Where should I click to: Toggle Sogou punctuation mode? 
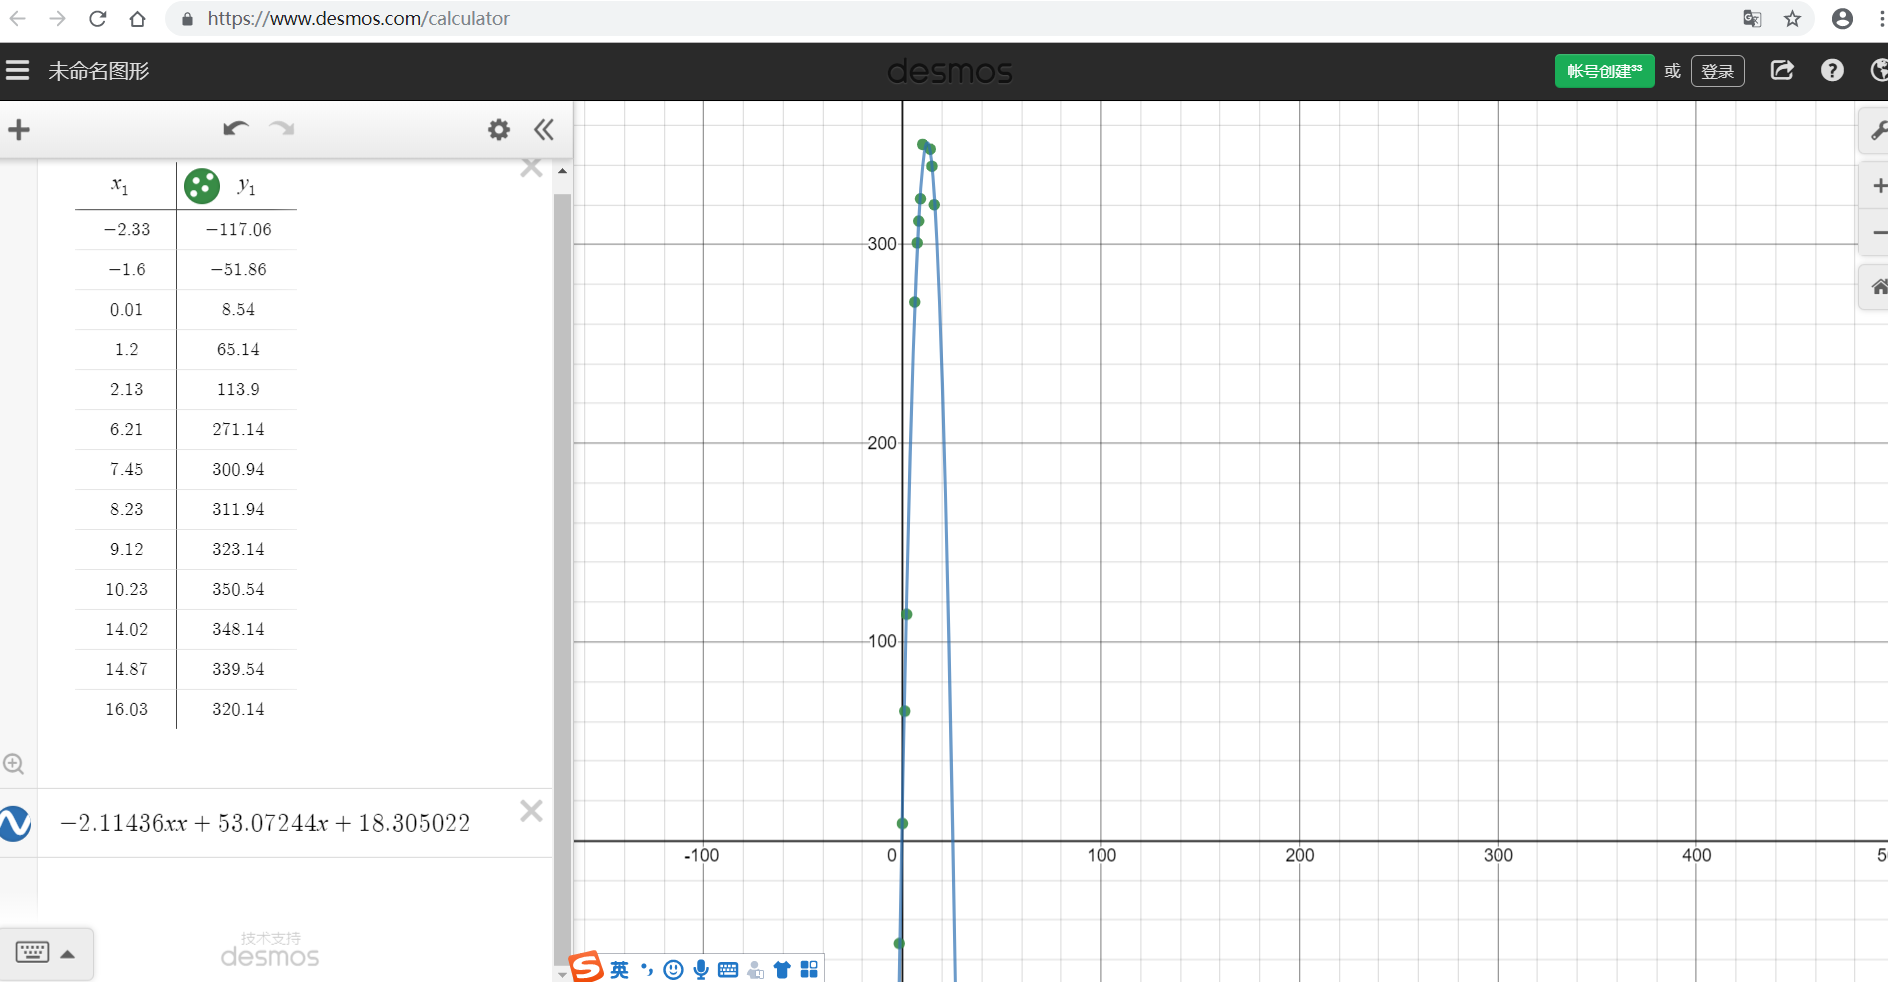[646, 969]
